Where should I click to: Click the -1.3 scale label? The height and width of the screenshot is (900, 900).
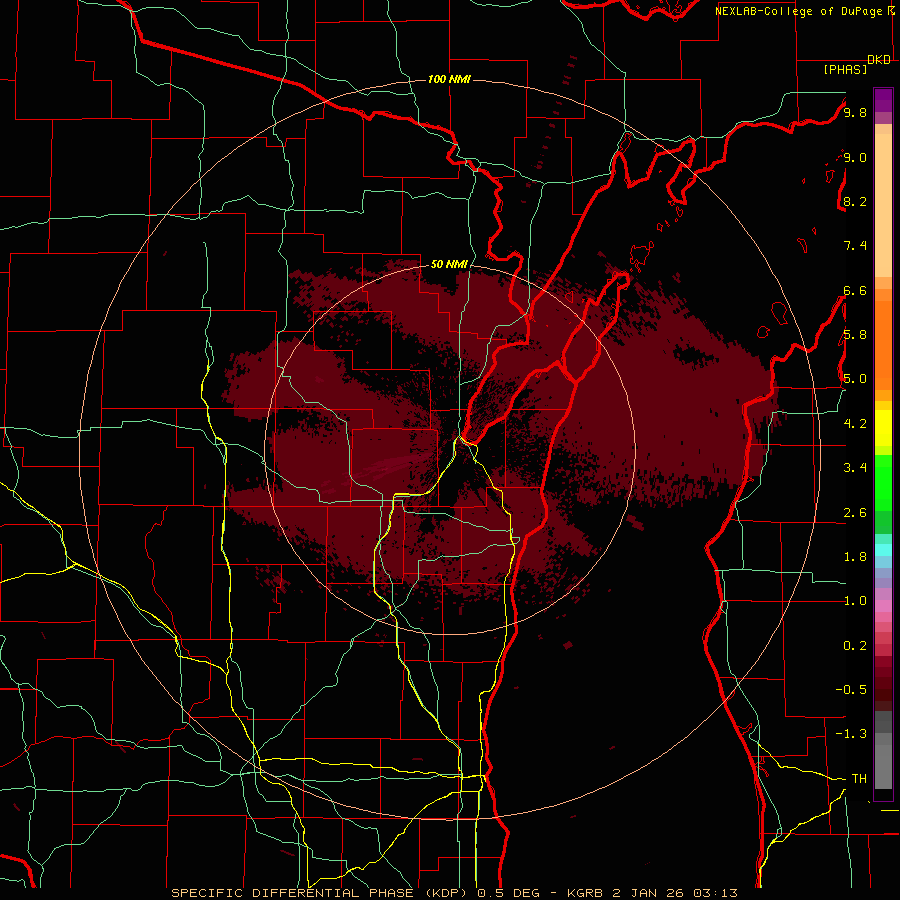tap(851, 734)
